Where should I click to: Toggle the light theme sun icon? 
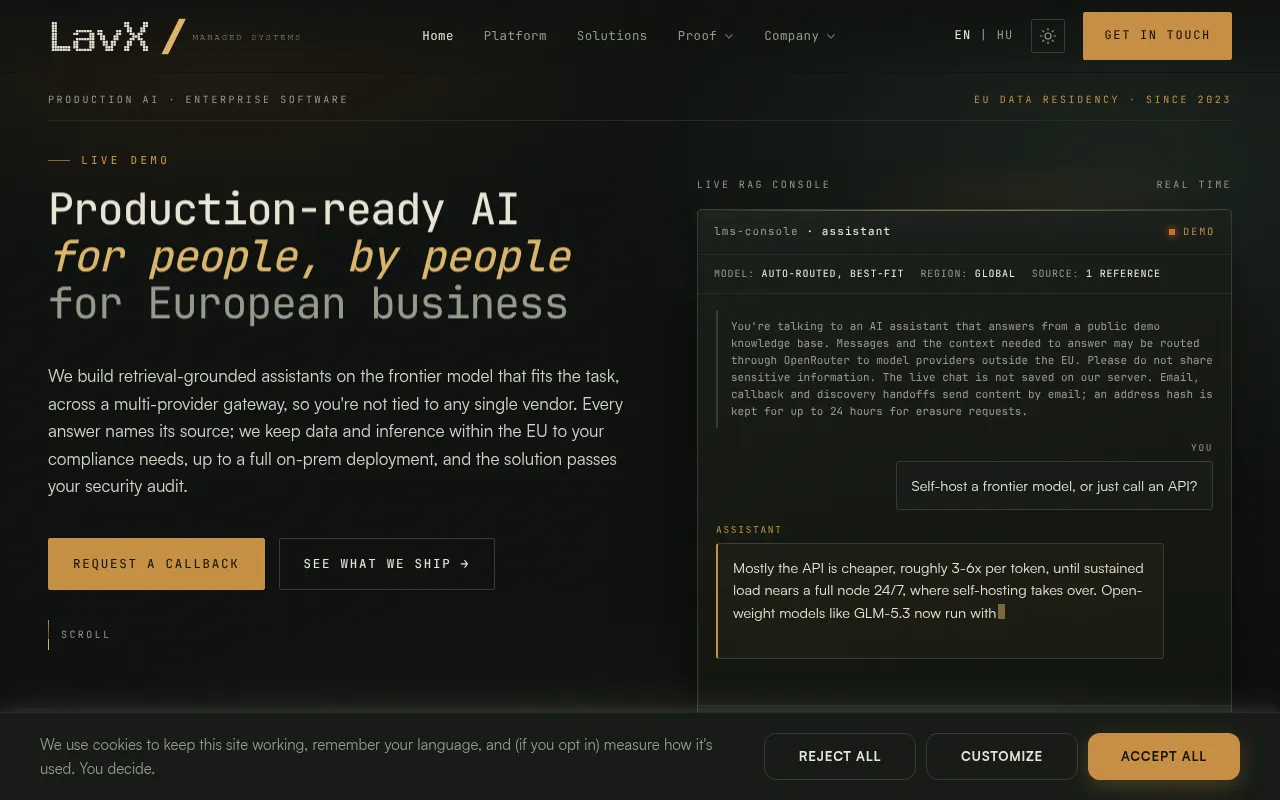1048,36
